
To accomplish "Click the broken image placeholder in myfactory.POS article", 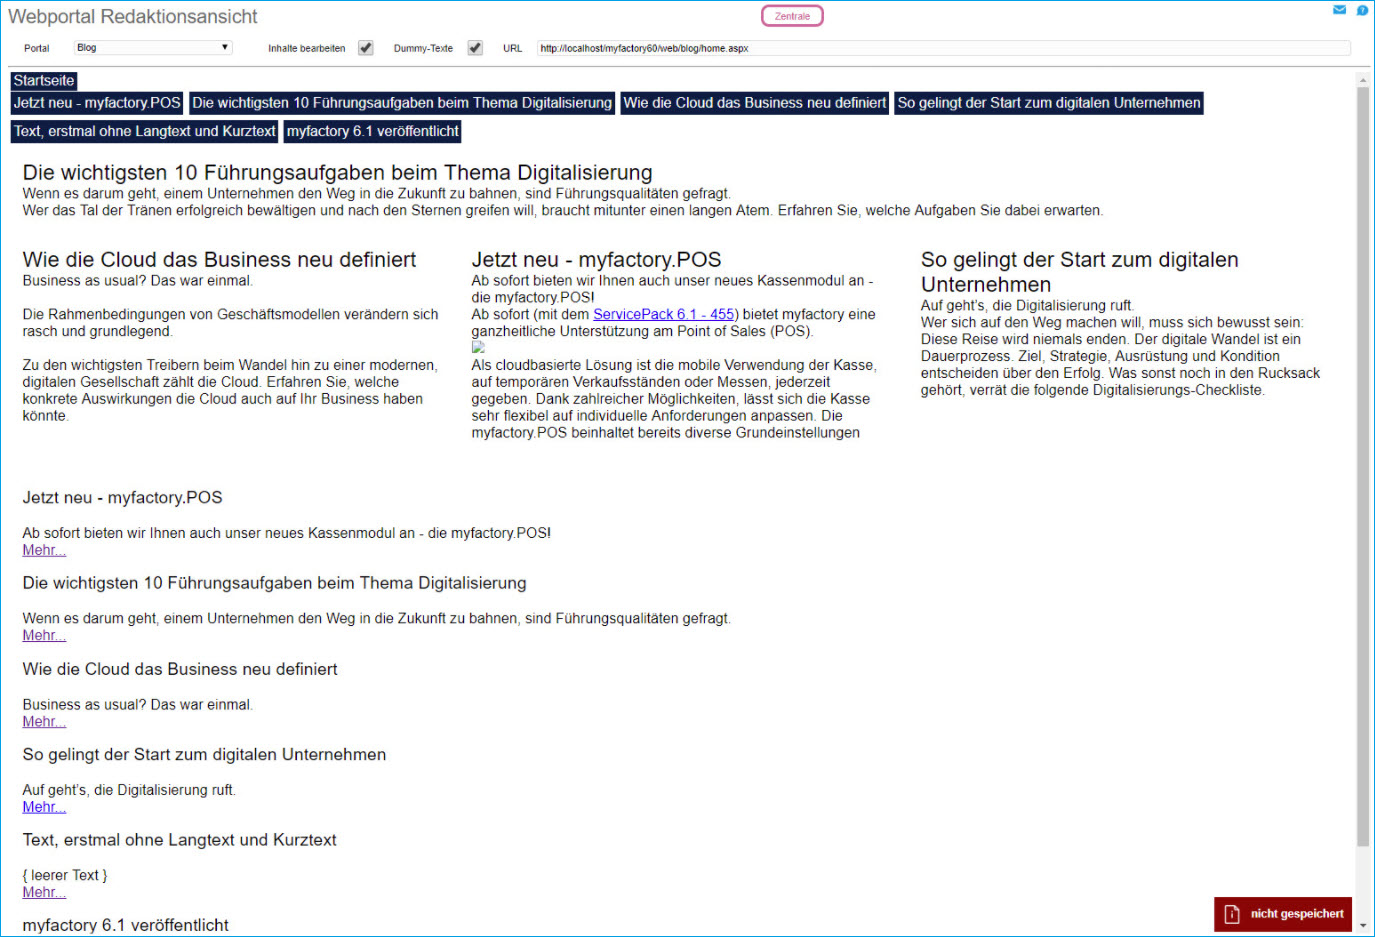I will point(478,347).
